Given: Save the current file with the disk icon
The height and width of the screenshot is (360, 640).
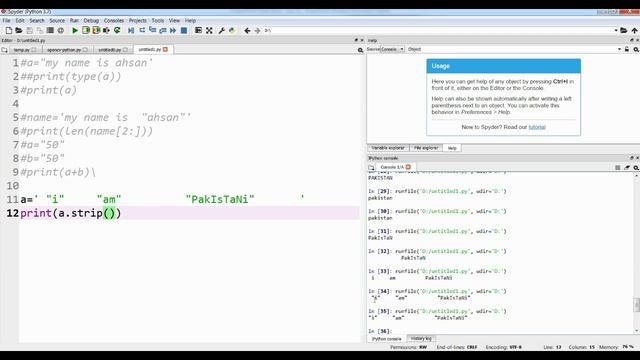Looking at the screenshot, I should click(29, 30).
